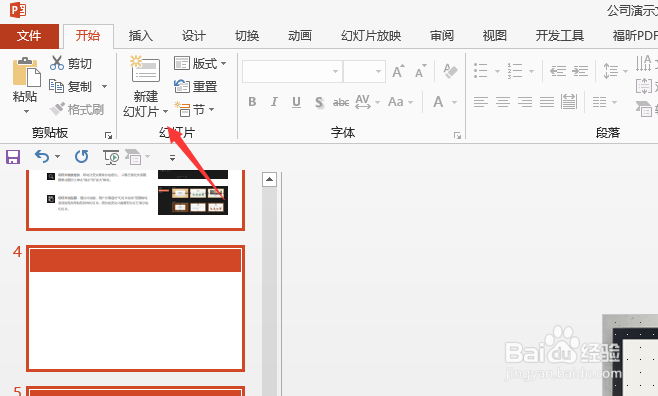Click Save icon in quick access toolbar
This screenshot has width=658, height=396.
point(13,157)
